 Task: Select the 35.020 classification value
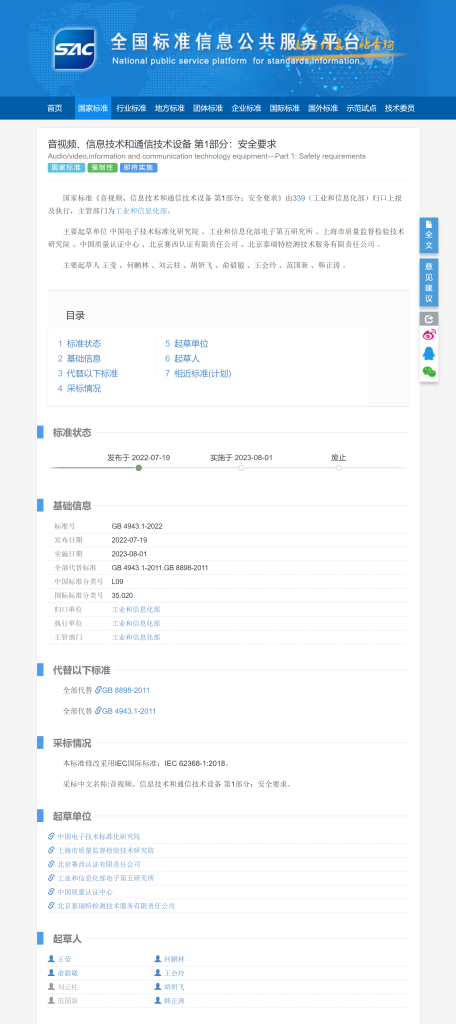(122, 596)
